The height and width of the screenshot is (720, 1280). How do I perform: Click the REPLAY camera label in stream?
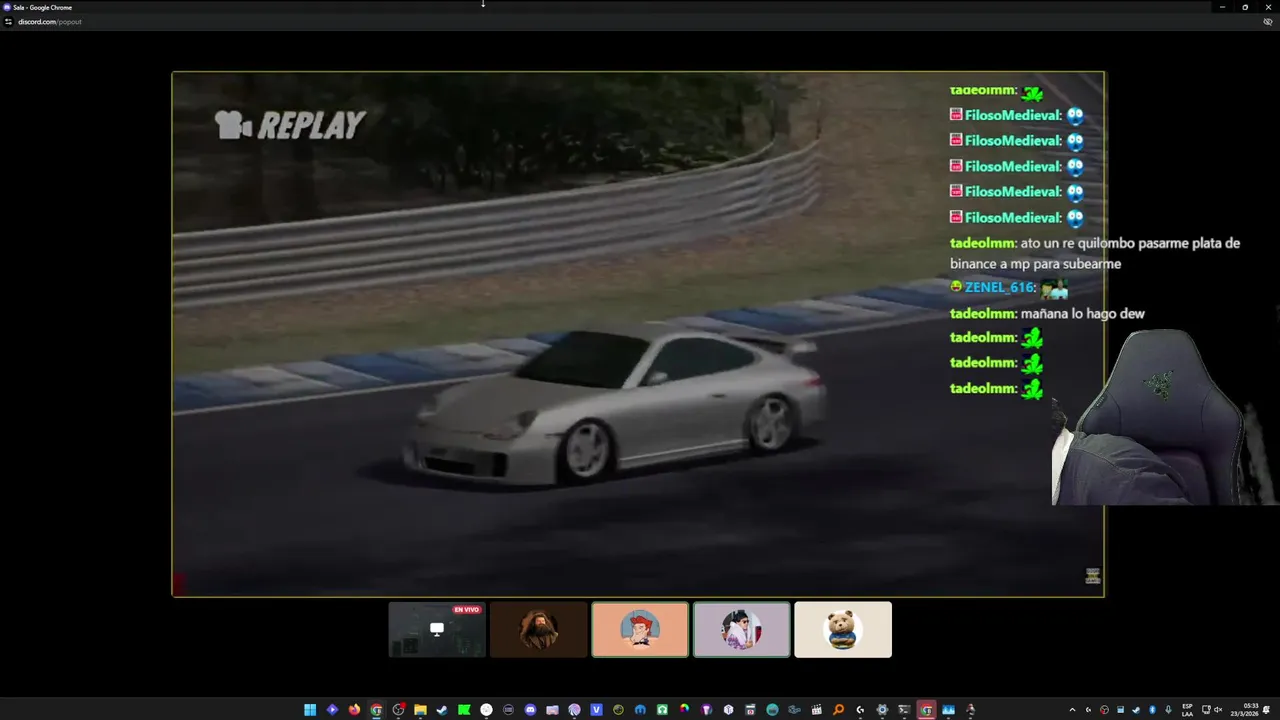pyautogui.click(x=290, y=125)
